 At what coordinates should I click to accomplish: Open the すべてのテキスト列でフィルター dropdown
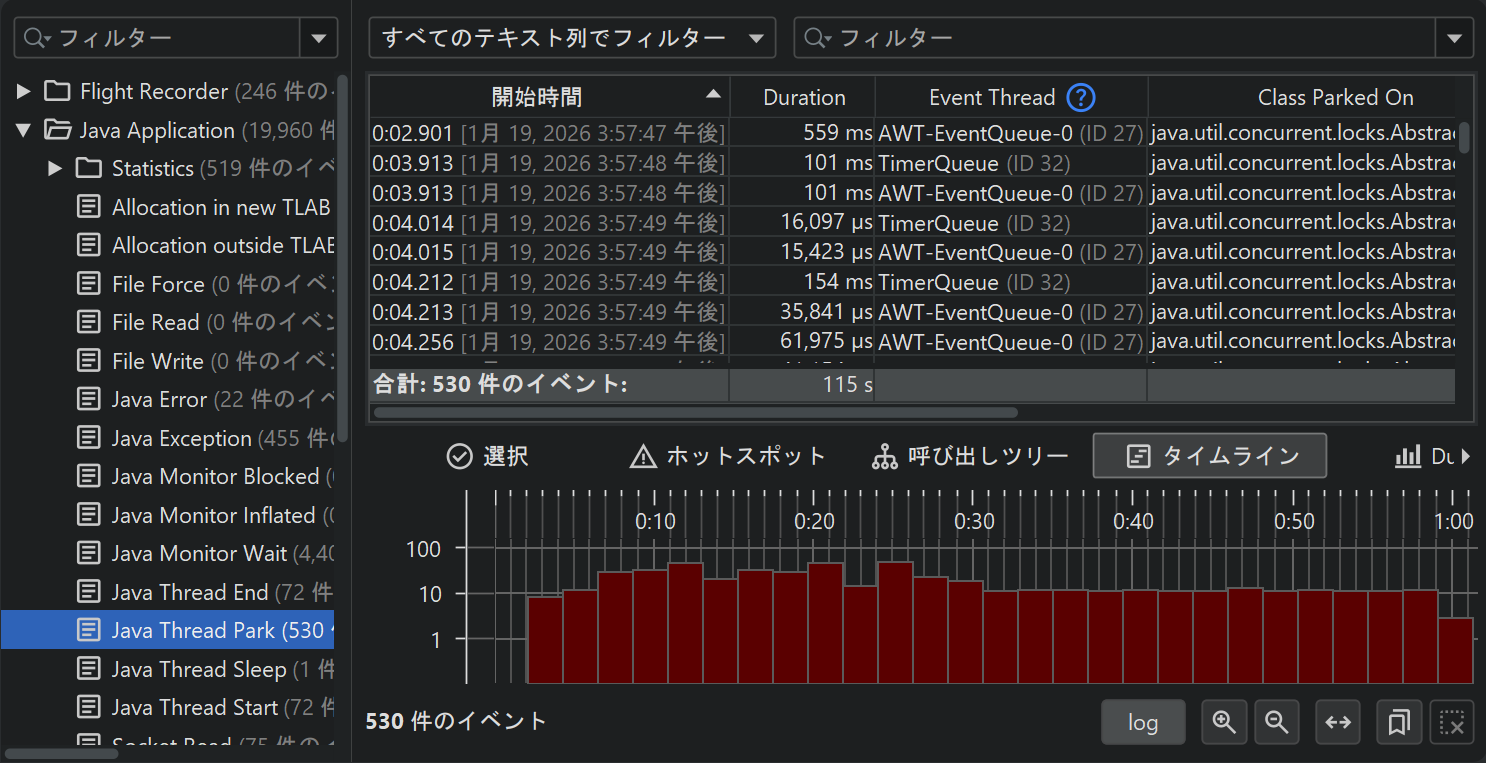[x=572, y=38]
